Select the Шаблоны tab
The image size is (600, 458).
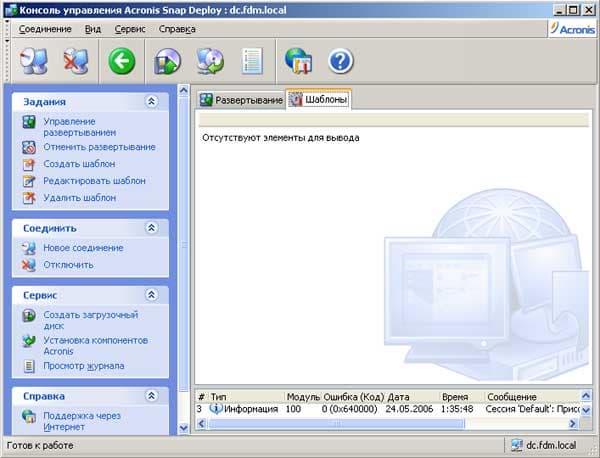pyautogui.click(x=318, y=99)
